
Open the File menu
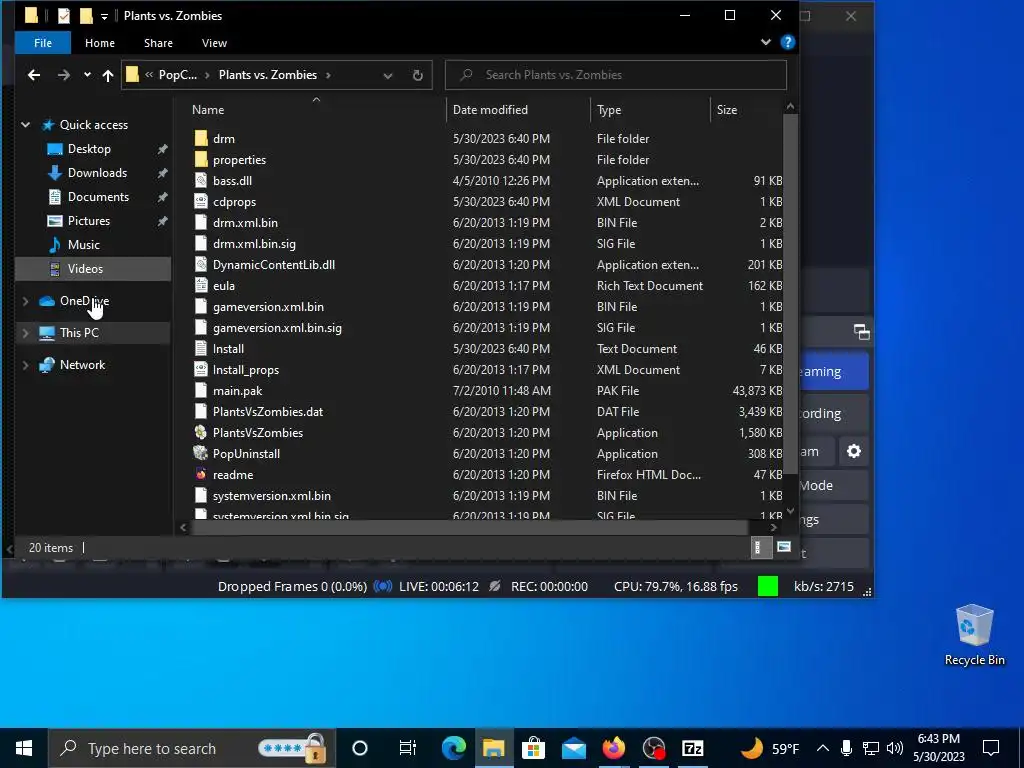43,43
